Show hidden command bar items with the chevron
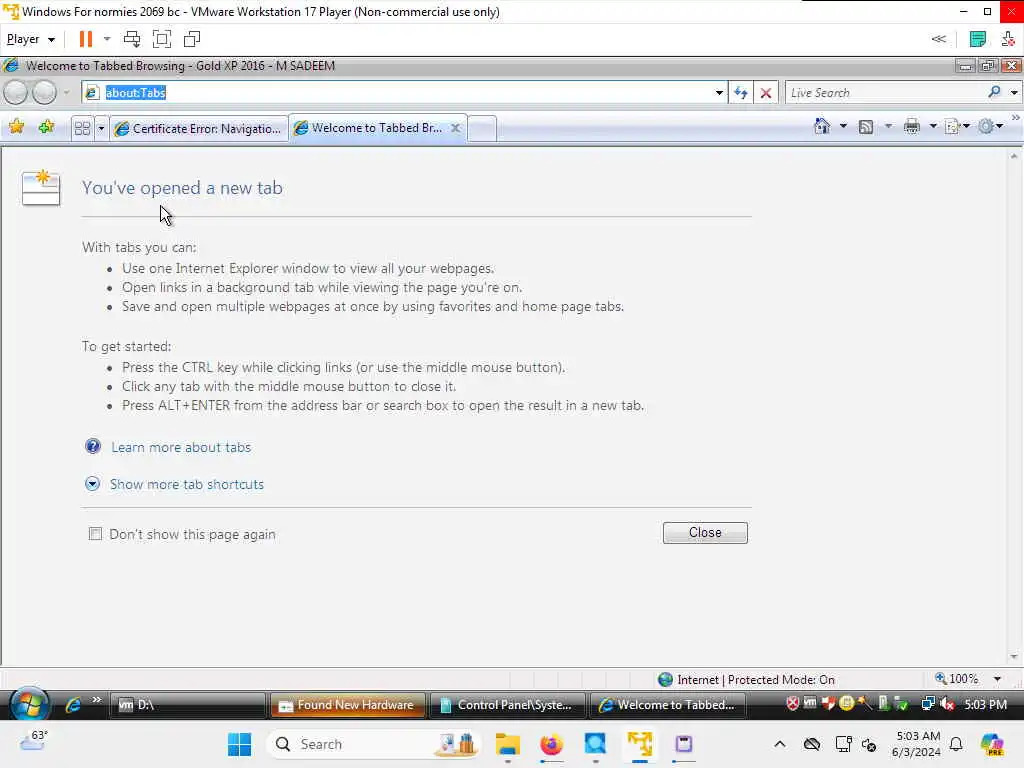This screenshot has width=1024, height=768. pos(1016,118)
